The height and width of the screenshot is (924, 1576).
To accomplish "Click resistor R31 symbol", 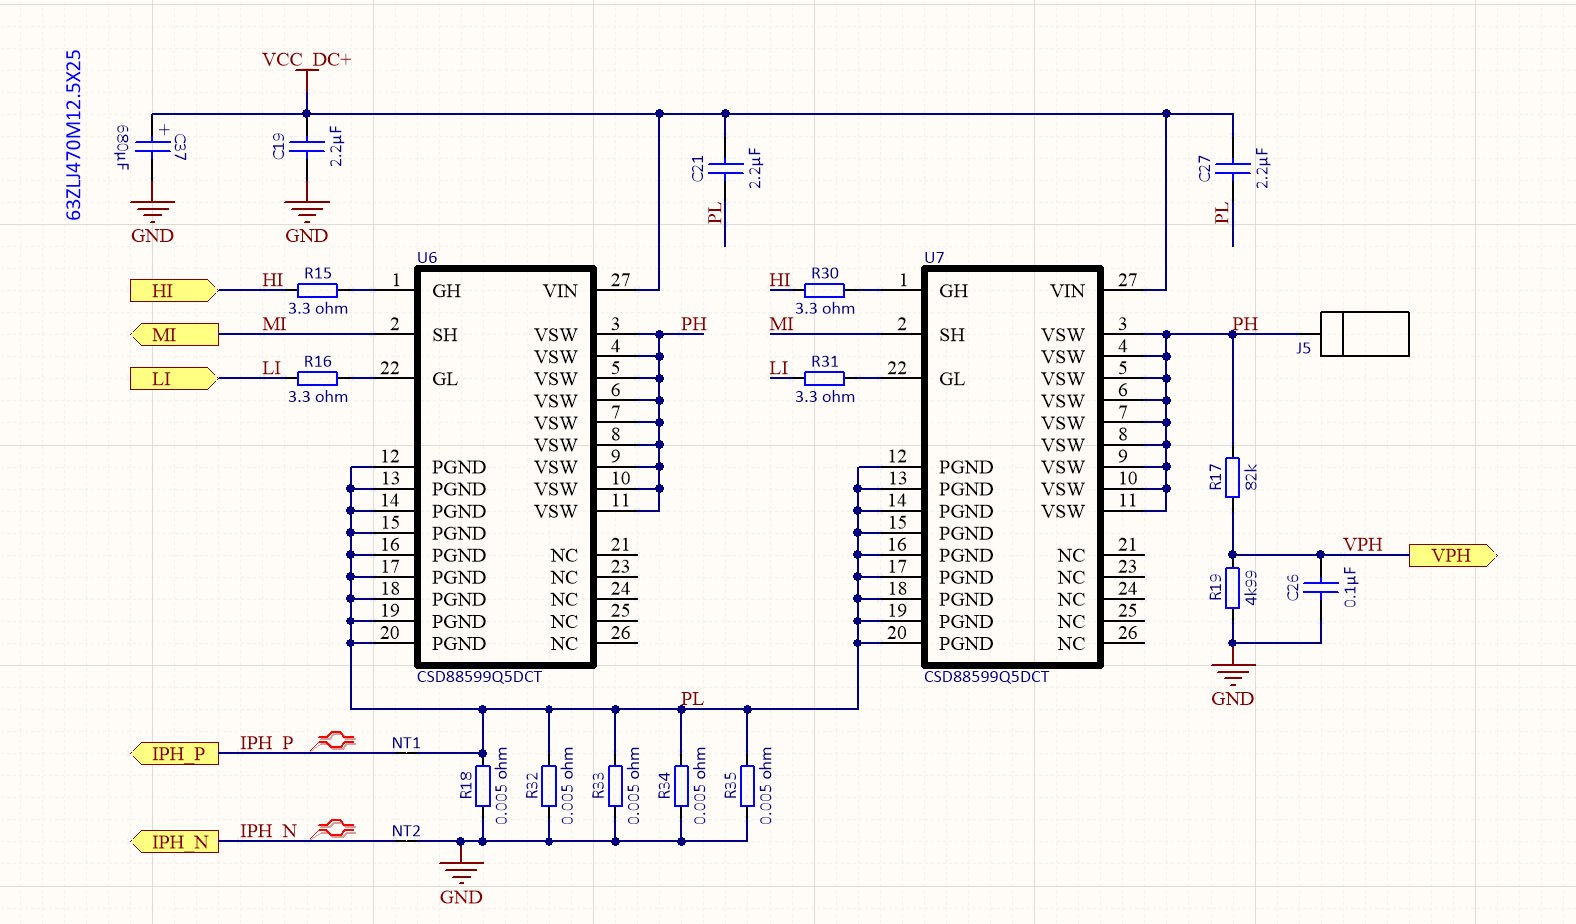I will click(x=825, y=378).
